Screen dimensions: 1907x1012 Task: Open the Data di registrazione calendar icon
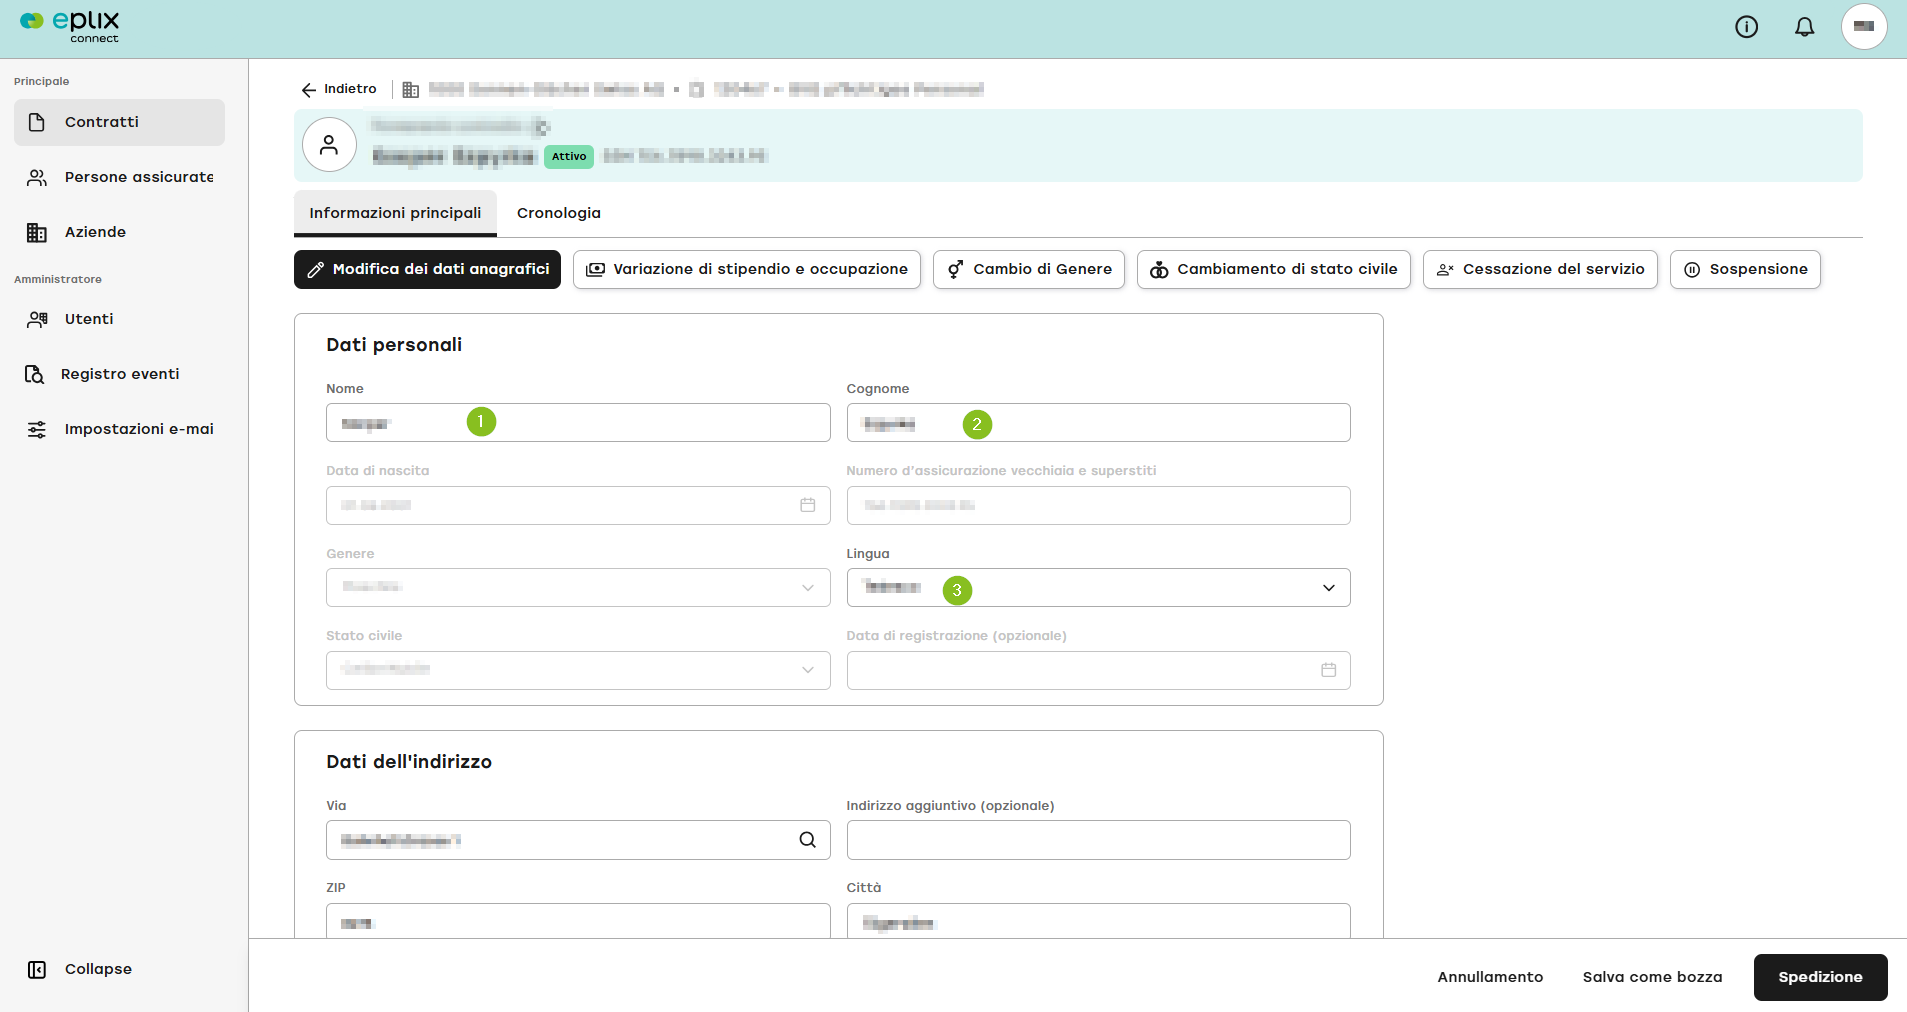pyautogui.click(x=1328, y=670)
